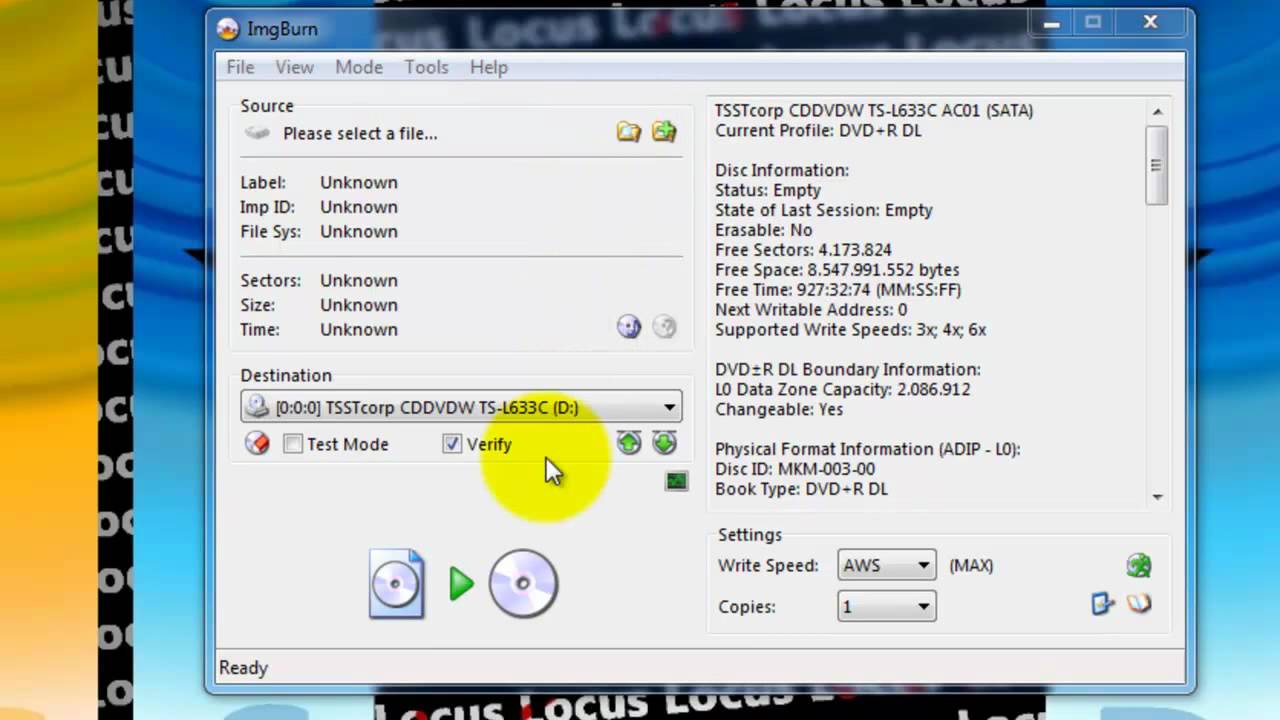The width and height of the screenshot is (1280, 720).
Task: Click the '(MAX)' write speed label
Action: pos(971,565)
